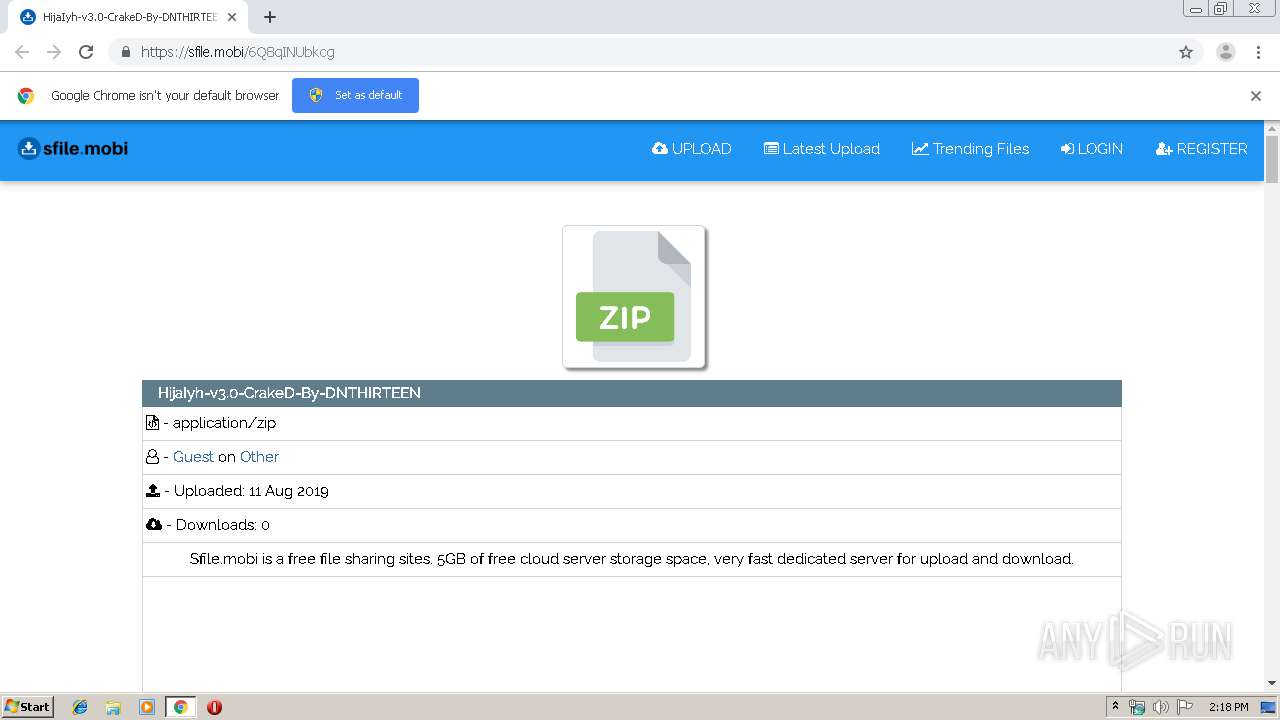Click the Hijalyh-v3.0-CrakeD-By-DNTHIRTEEN file title
Image resolution: width=1280 pixels, height=720 pixels.
click(289, 393)
